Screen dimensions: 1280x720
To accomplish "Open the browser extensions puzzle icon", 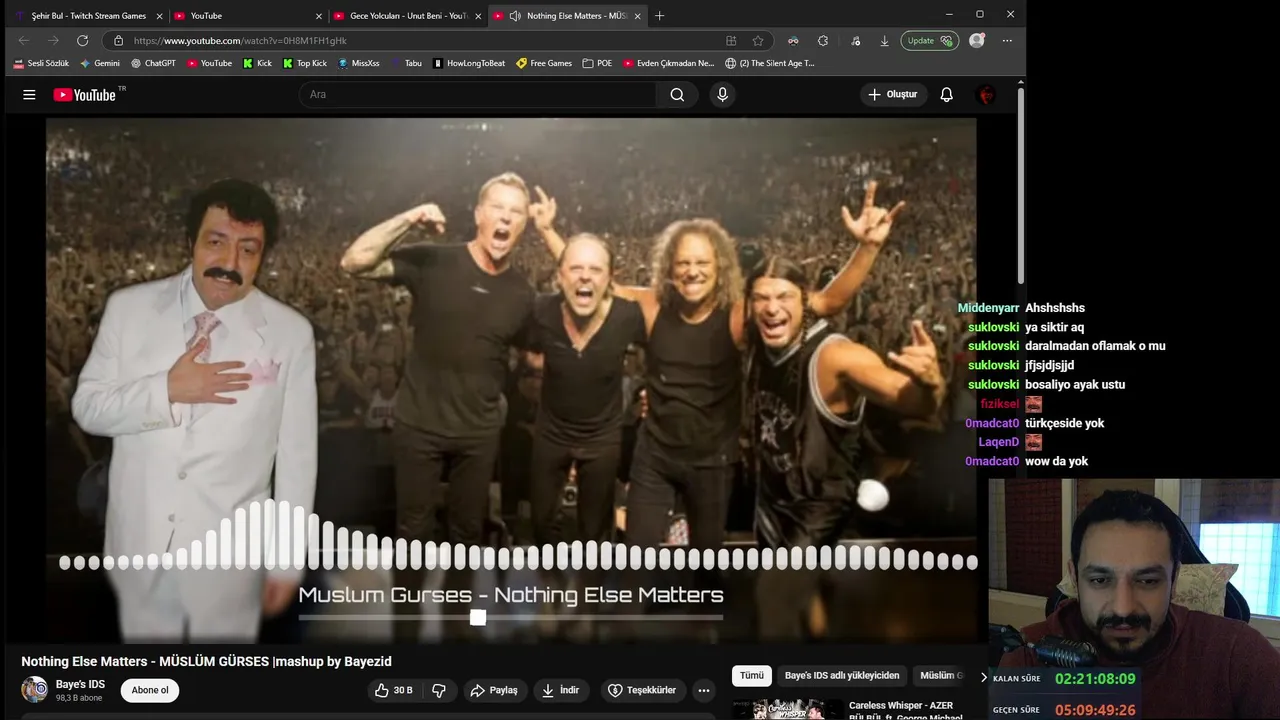I will tap(822, 41).
